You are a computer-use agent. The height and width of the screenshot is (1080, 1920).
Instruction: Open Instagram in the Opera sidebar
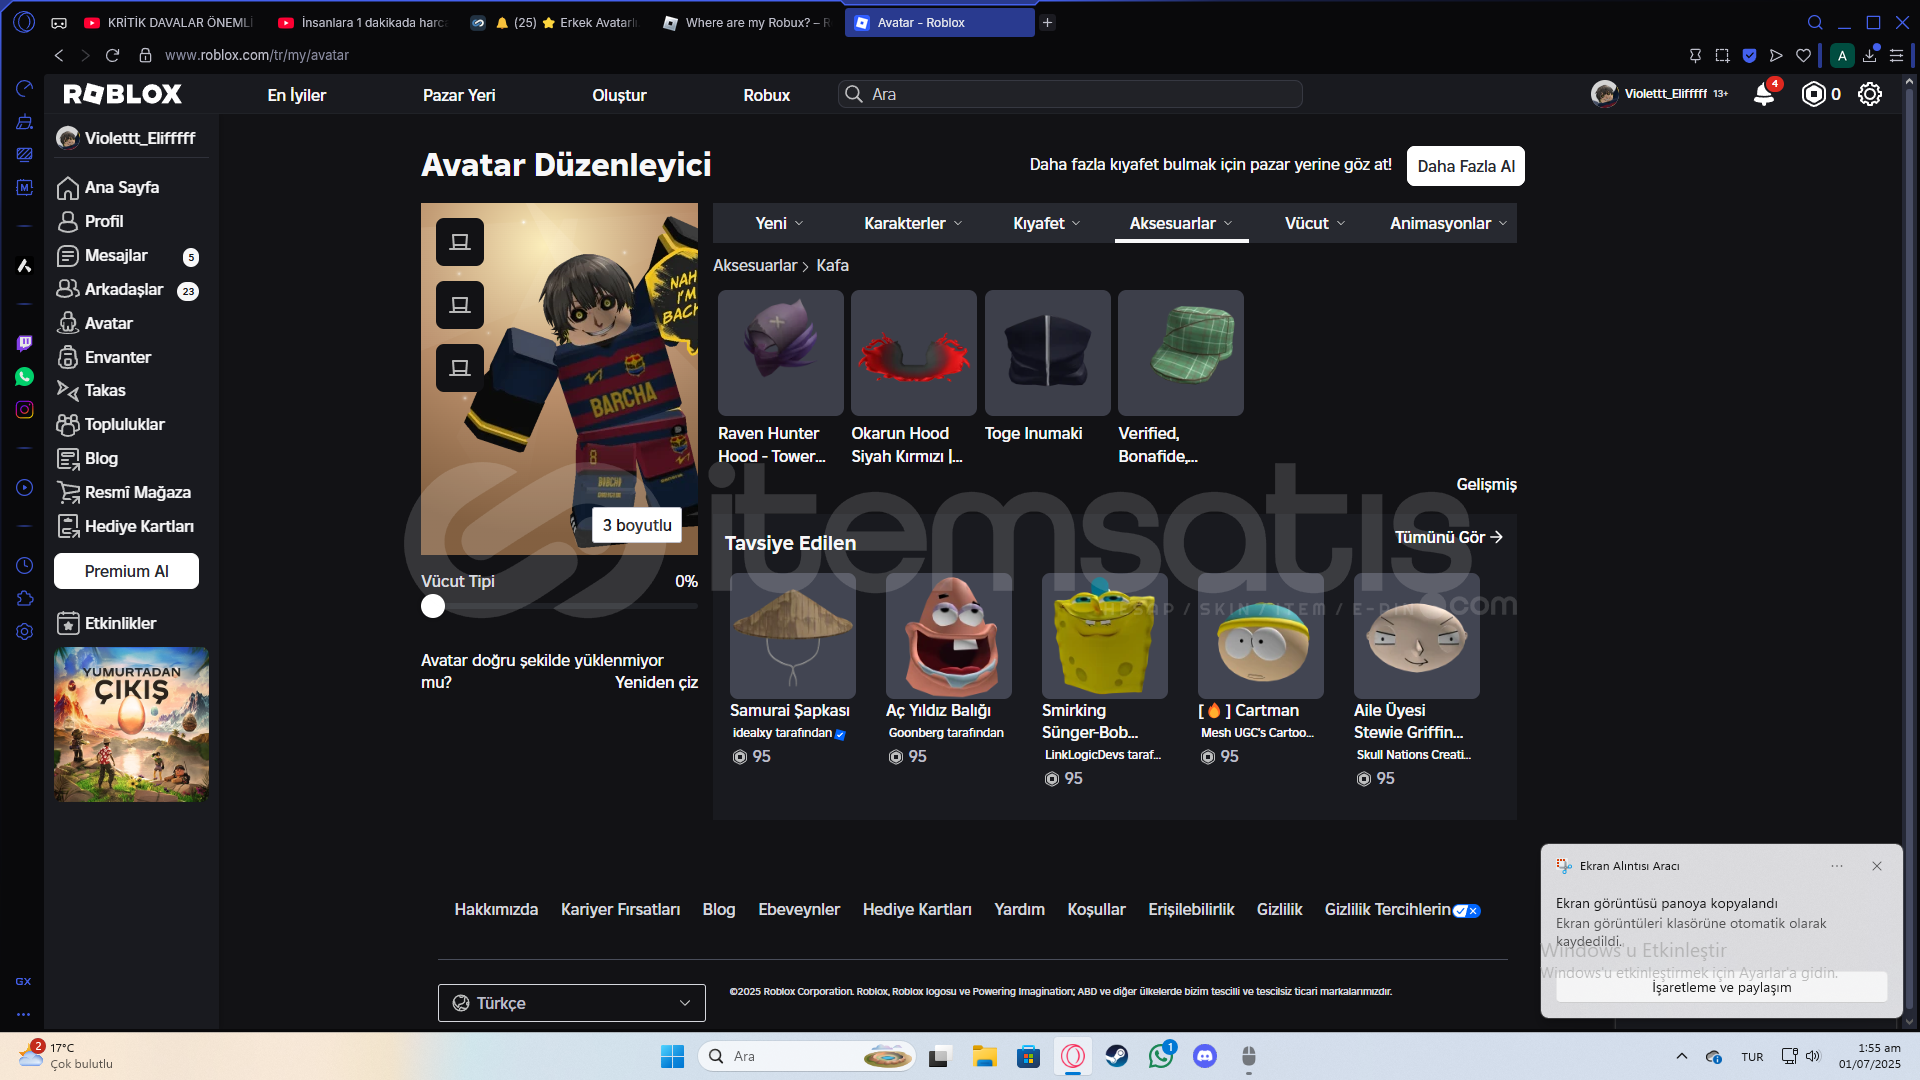[25, 409]
